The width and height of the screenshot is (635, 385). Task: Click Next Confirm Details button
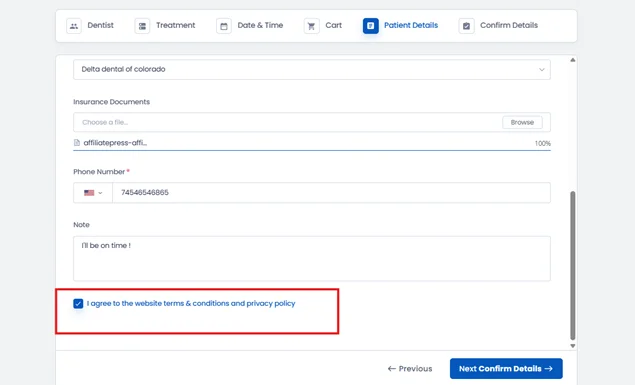[x=506, y=368]
